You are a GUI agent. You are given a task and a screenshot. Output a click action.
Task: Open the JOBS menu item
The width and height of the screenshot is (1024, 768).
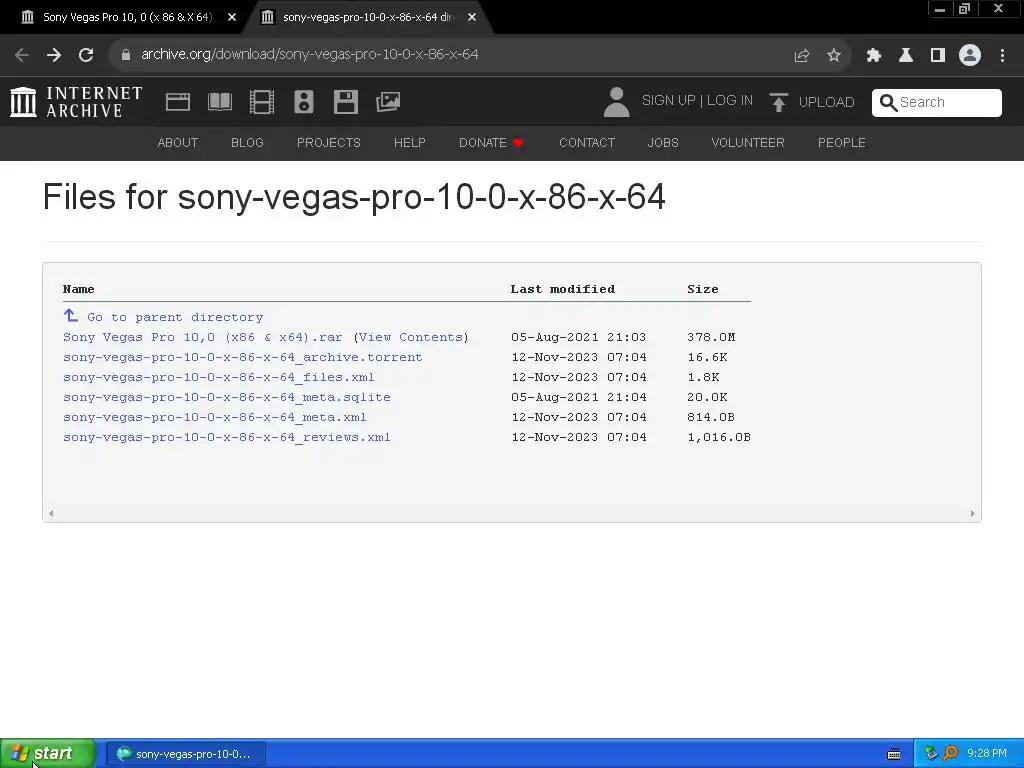pos(663,143)
